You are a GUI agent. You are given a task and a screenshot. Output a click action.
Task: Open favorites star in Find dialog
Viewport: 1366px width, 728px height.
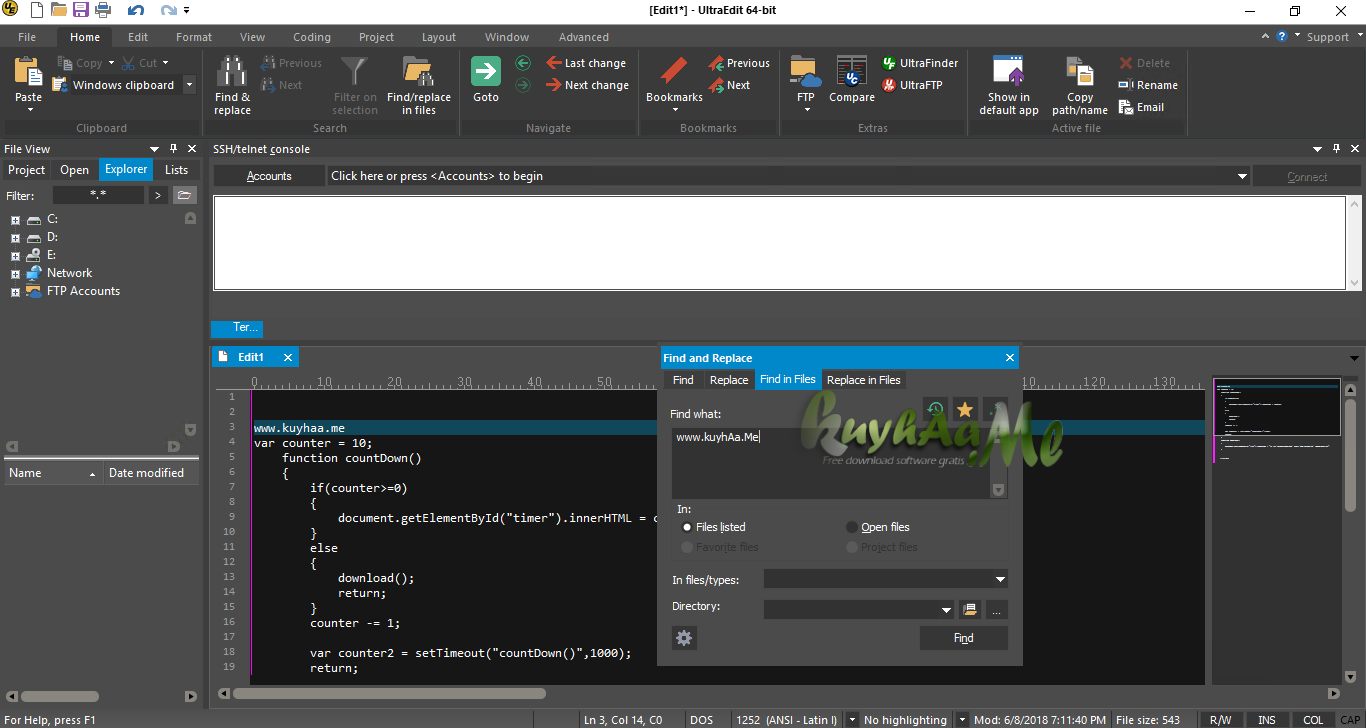click(965, 409)
